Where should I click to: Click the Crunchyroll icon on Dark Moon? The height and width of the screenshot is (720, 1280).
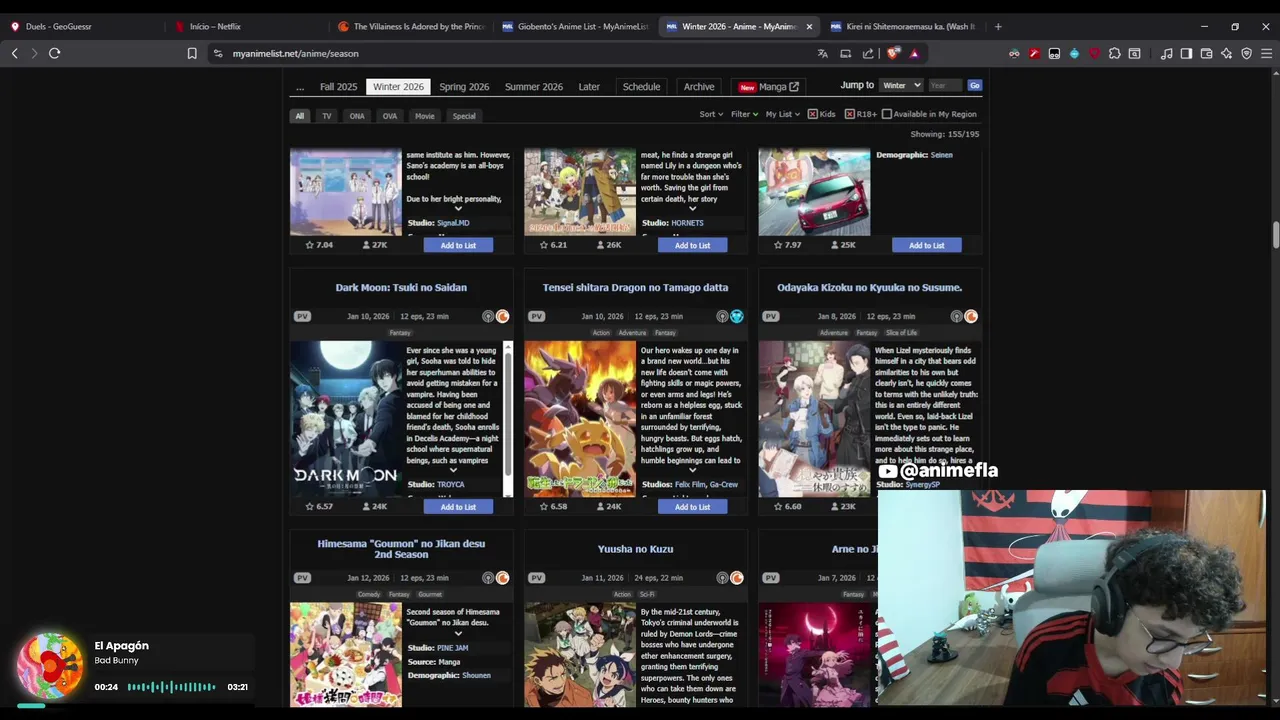503,316
